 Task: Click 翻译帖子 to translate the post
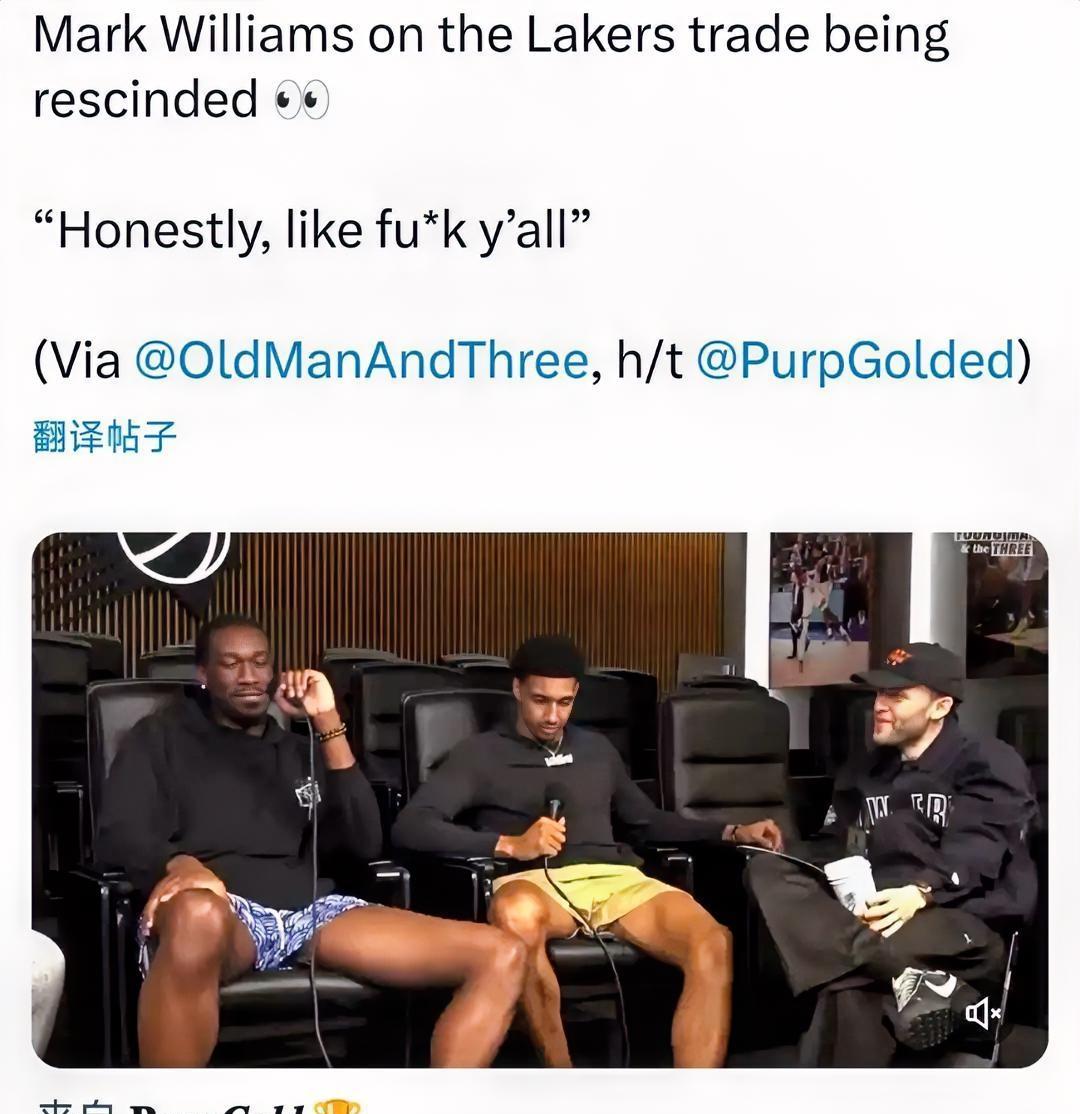104,436
